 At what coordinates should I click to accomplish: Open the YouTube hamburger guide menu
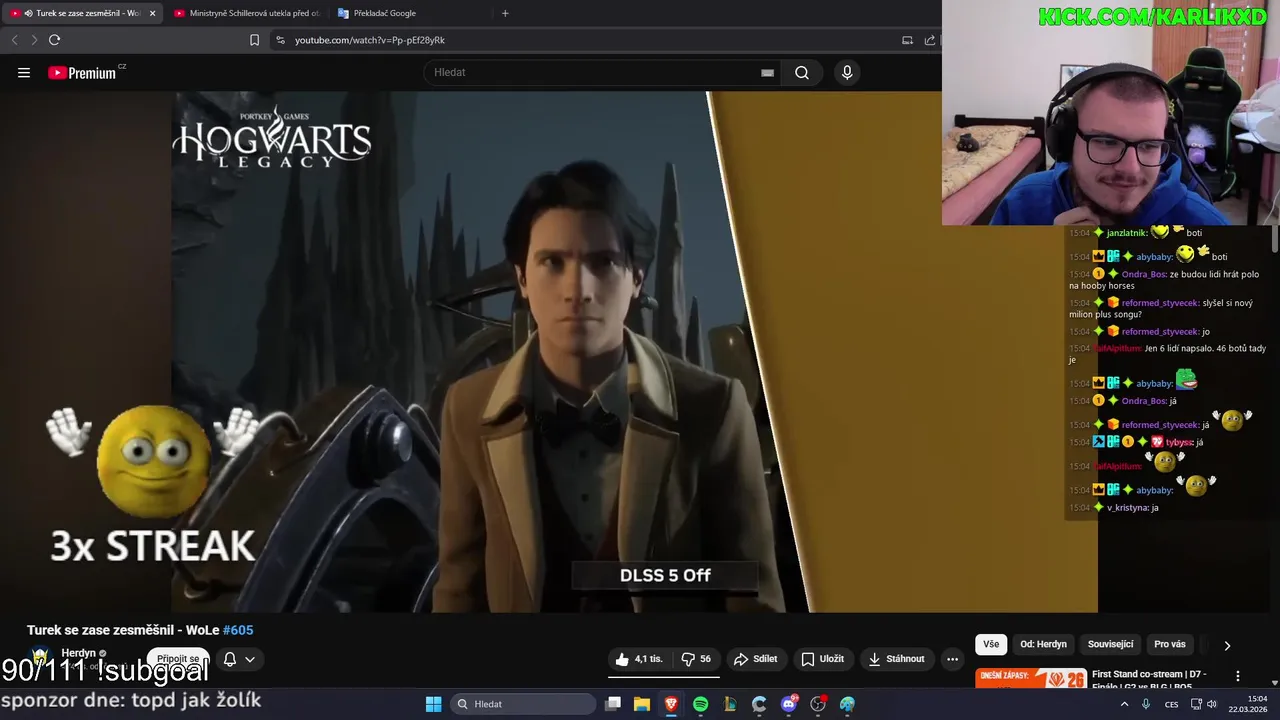[24, 72]
